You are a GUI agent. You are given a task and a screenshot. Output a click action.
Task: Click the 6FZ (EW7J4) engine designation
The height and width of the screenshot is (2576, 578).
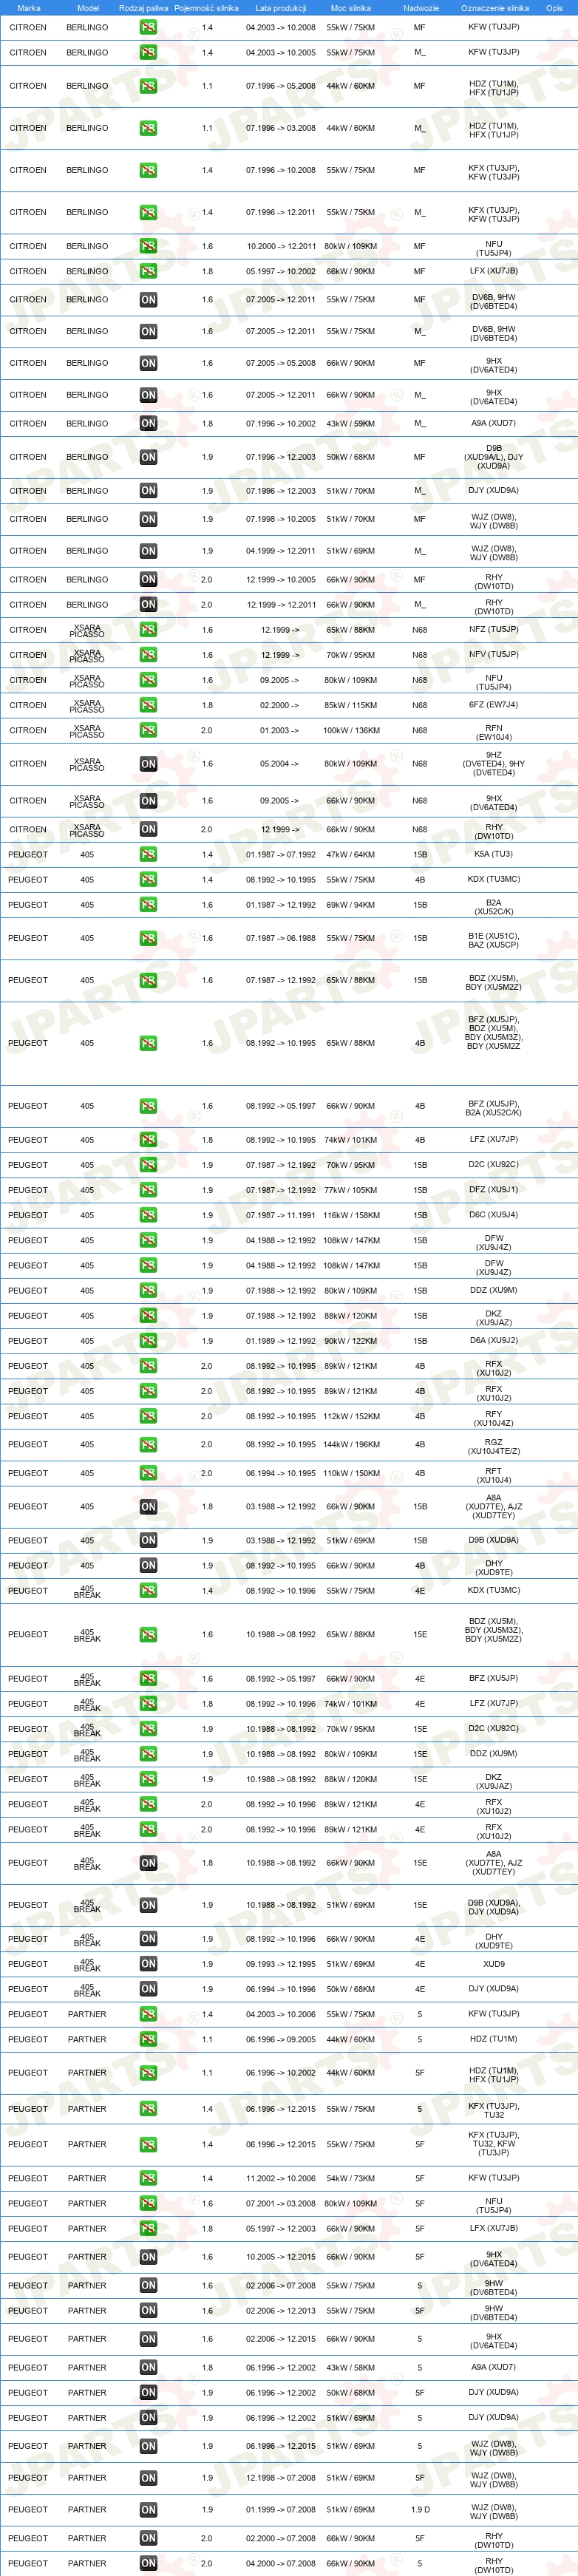point(494,705)
